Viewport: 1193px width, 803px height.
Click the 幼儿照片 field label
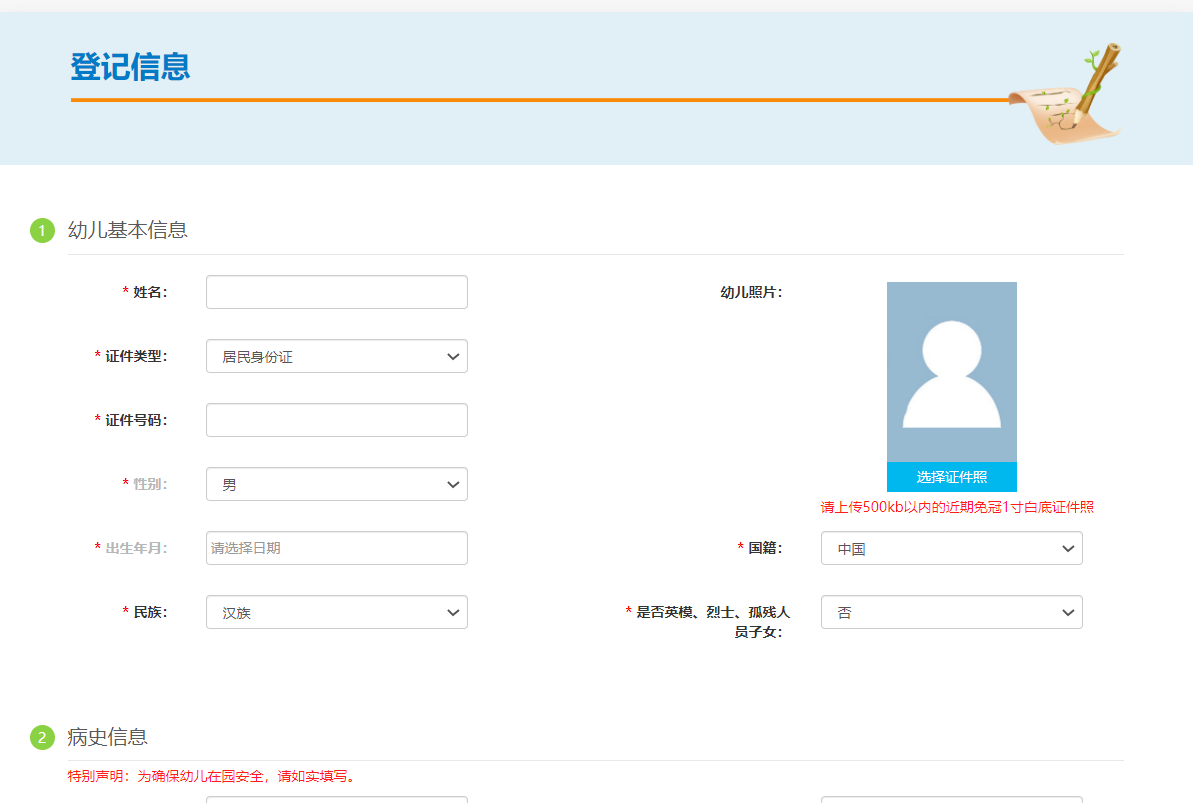tap(751, 292)
